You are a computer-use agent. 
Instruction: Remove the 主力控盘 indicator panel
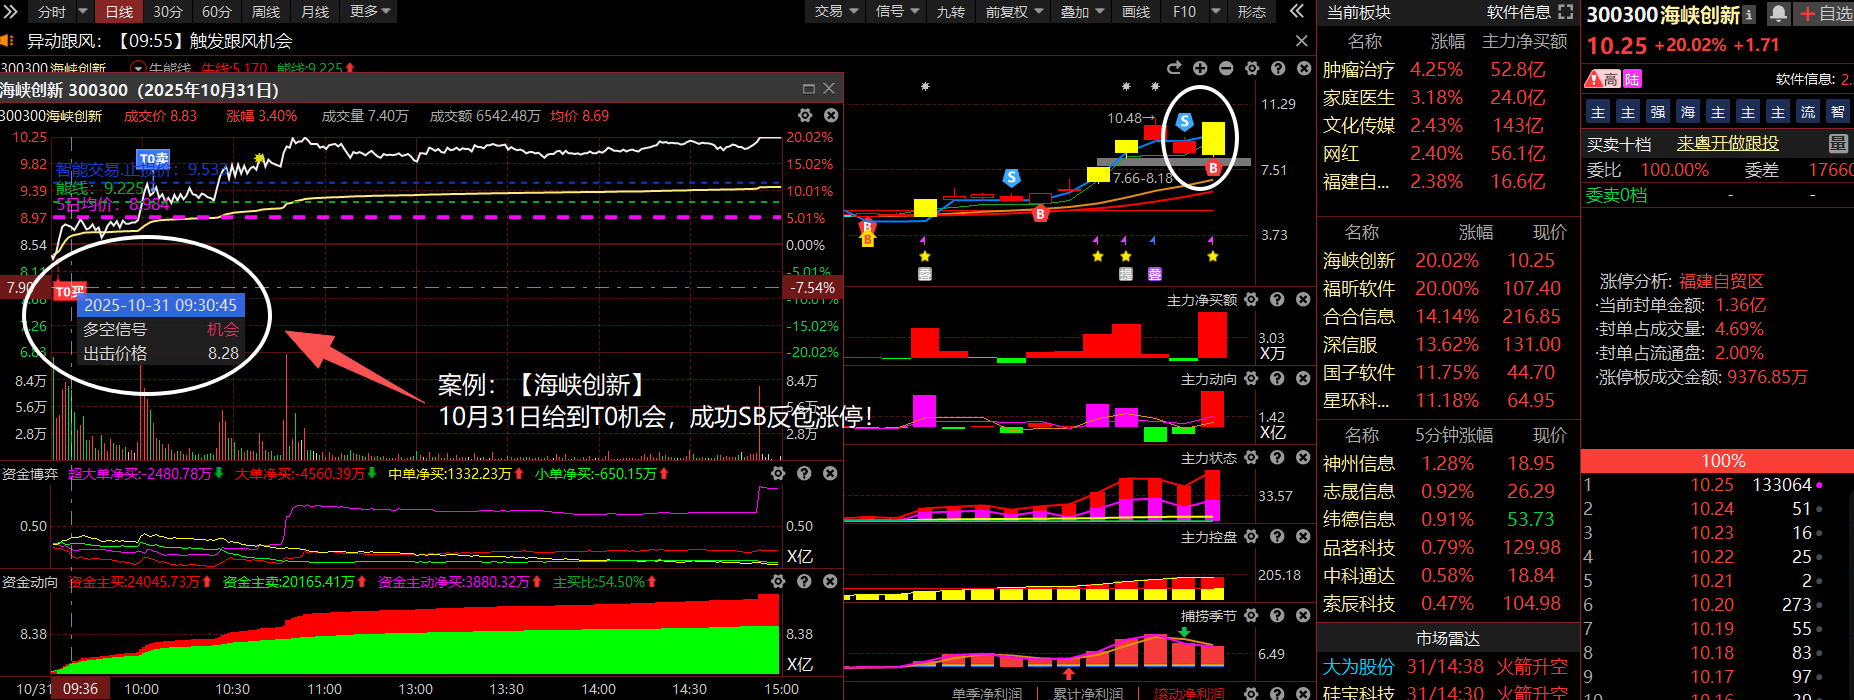(x=1303, y=536)
